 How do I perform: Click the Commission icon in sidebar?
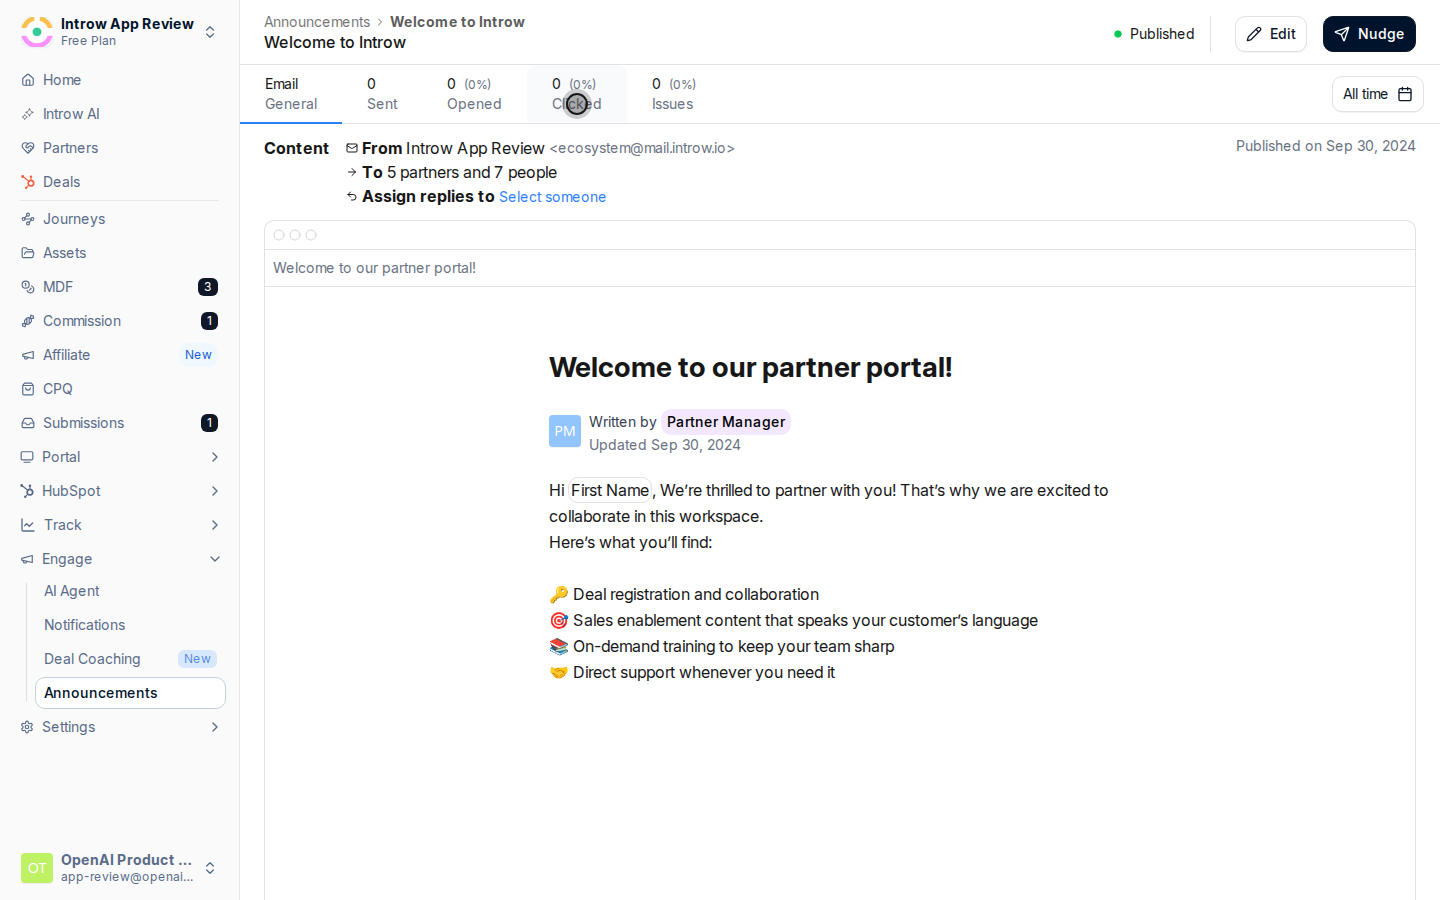coord(28,321)
